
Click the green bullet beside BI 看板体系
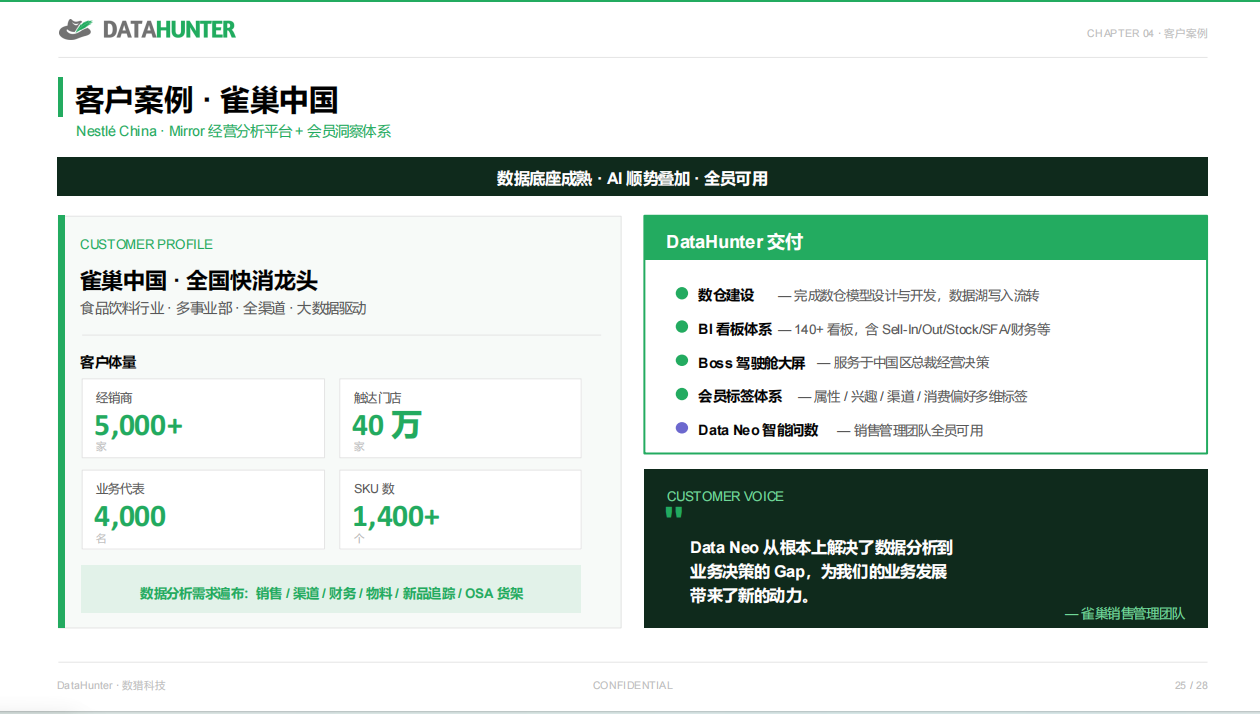click(682, 327)
